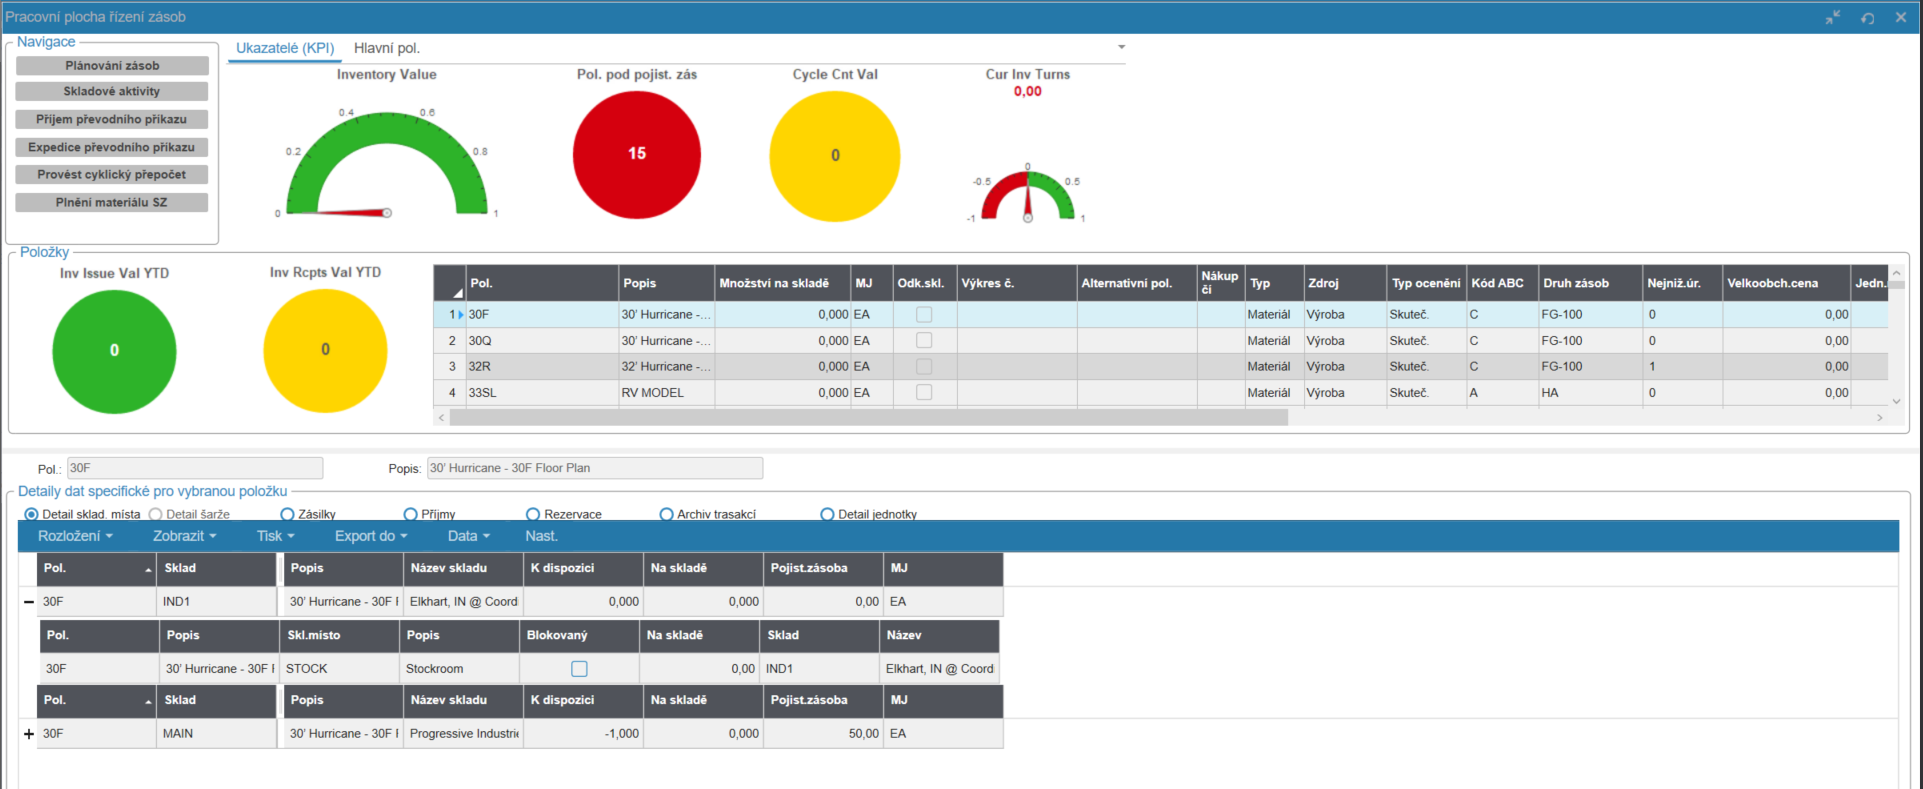
Task: Toggle the Blokovaný checkbox for STOCK
Action: click(579, 669)
